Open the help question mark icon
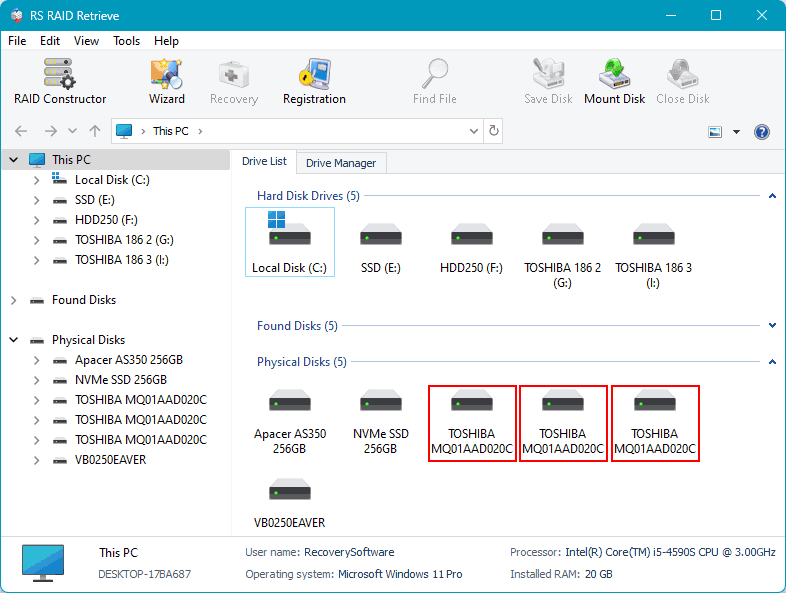This screenshot has height=593, width=786. coord(761,132)
